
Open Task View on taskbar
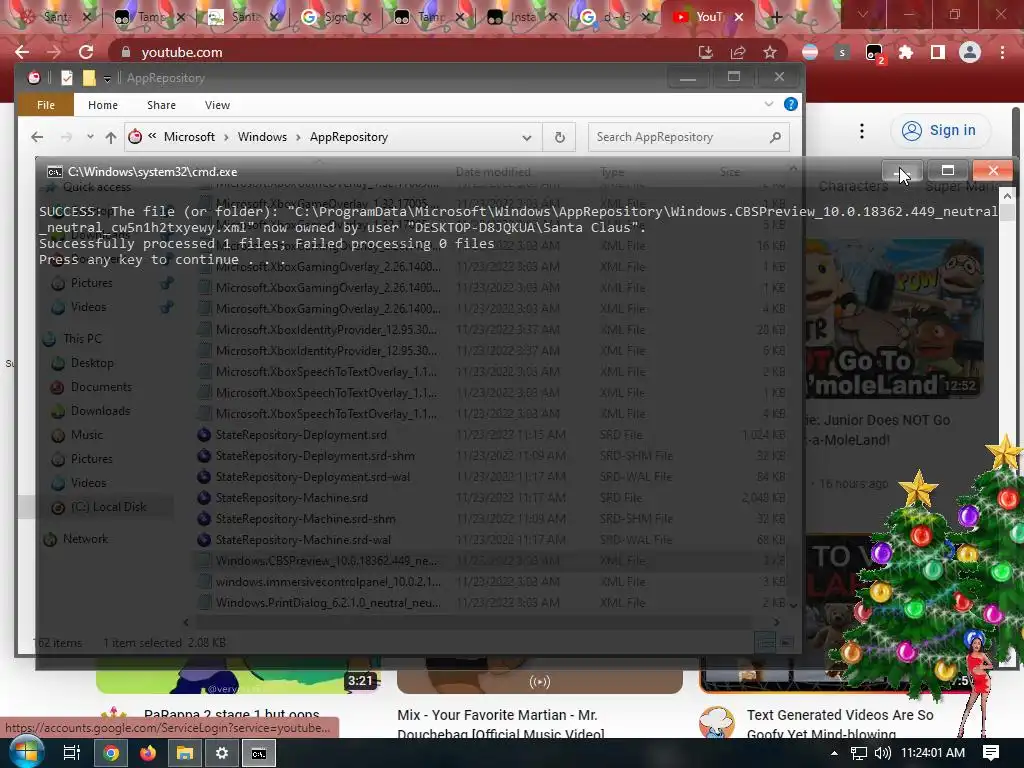71,753
